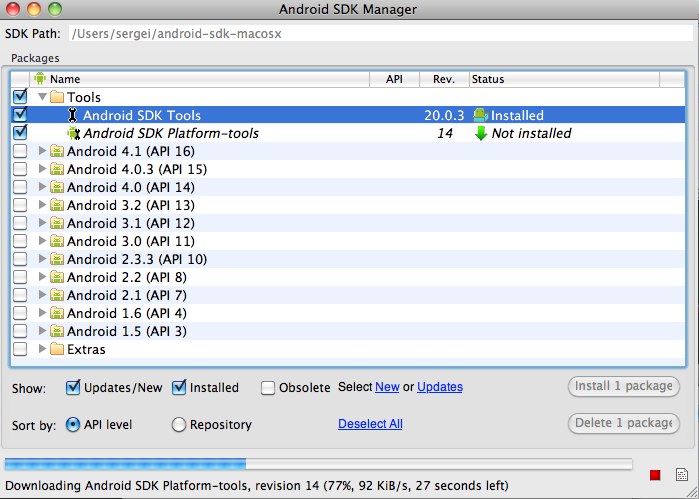Click the Status column header

click(564, 79)
